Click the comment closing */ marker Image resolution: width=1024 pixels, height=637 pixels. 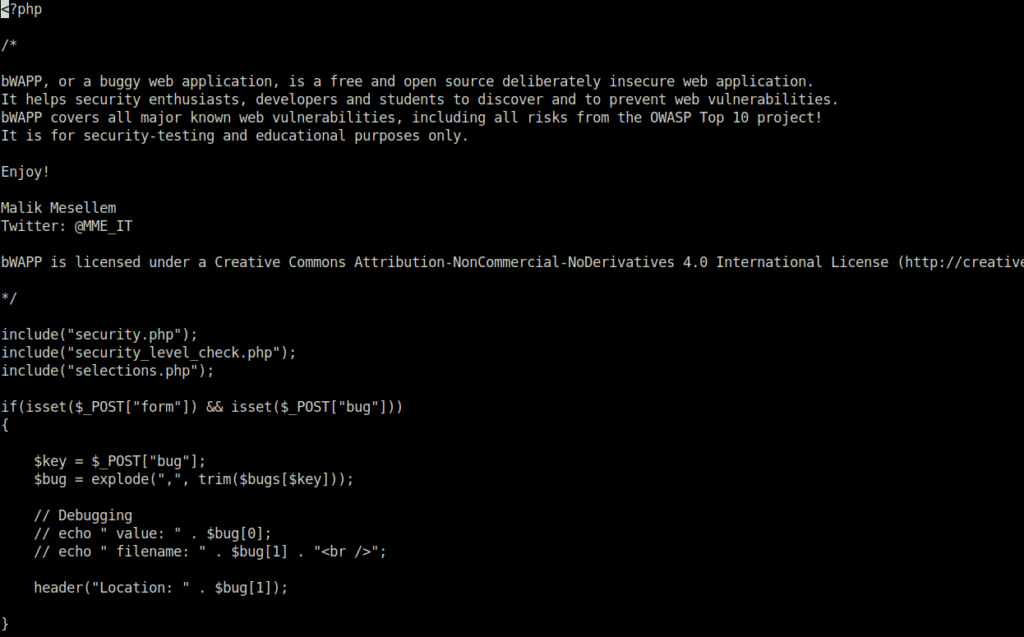click(9, 299)
